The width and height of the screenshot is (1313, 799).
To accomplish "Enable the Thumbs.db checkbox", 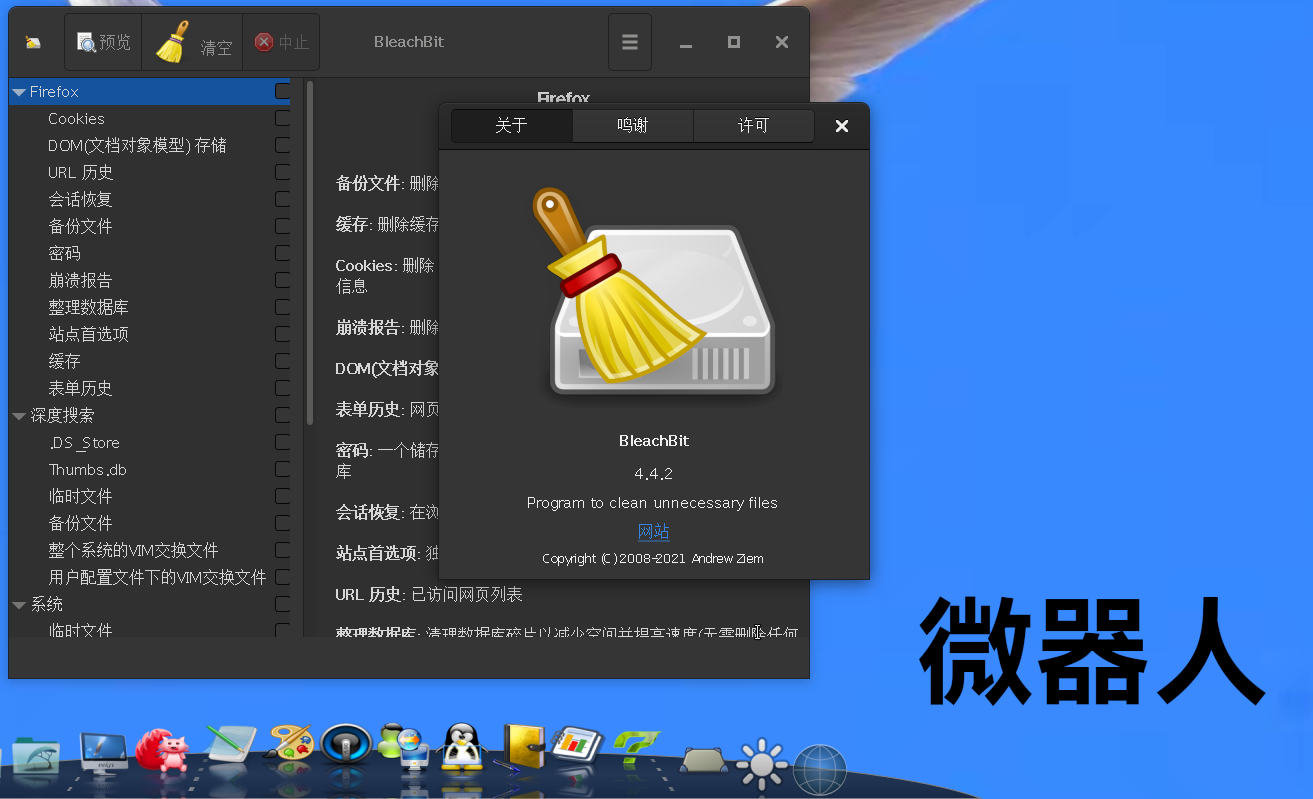I will [283, 469].
